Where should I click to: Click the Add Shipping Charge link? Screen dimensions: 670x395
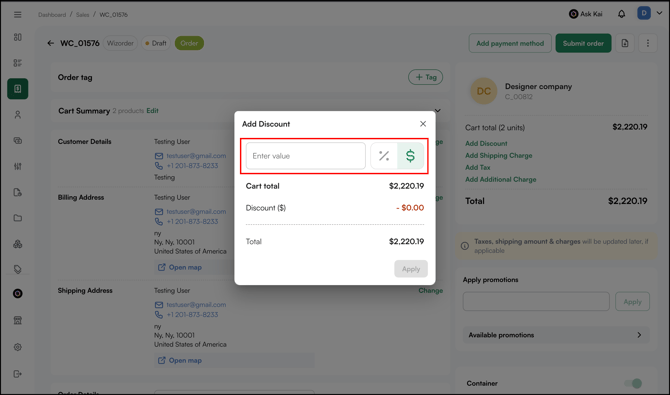[498, 156]
